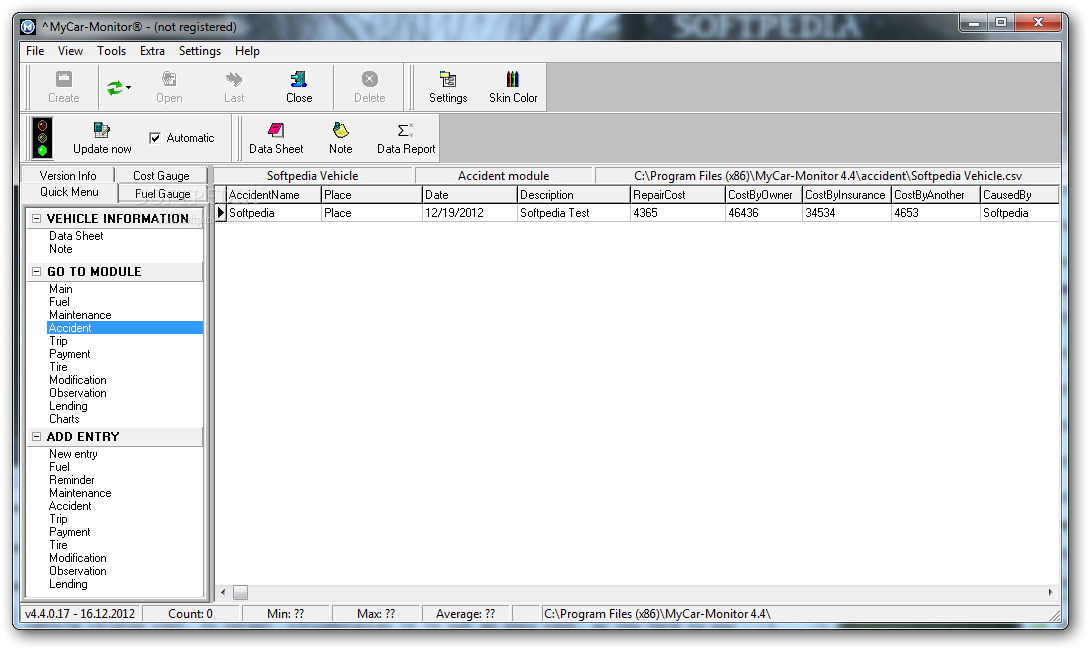Collapse the GO TO MODULE section
1089x650 pixels.
[x=37, y=272]
